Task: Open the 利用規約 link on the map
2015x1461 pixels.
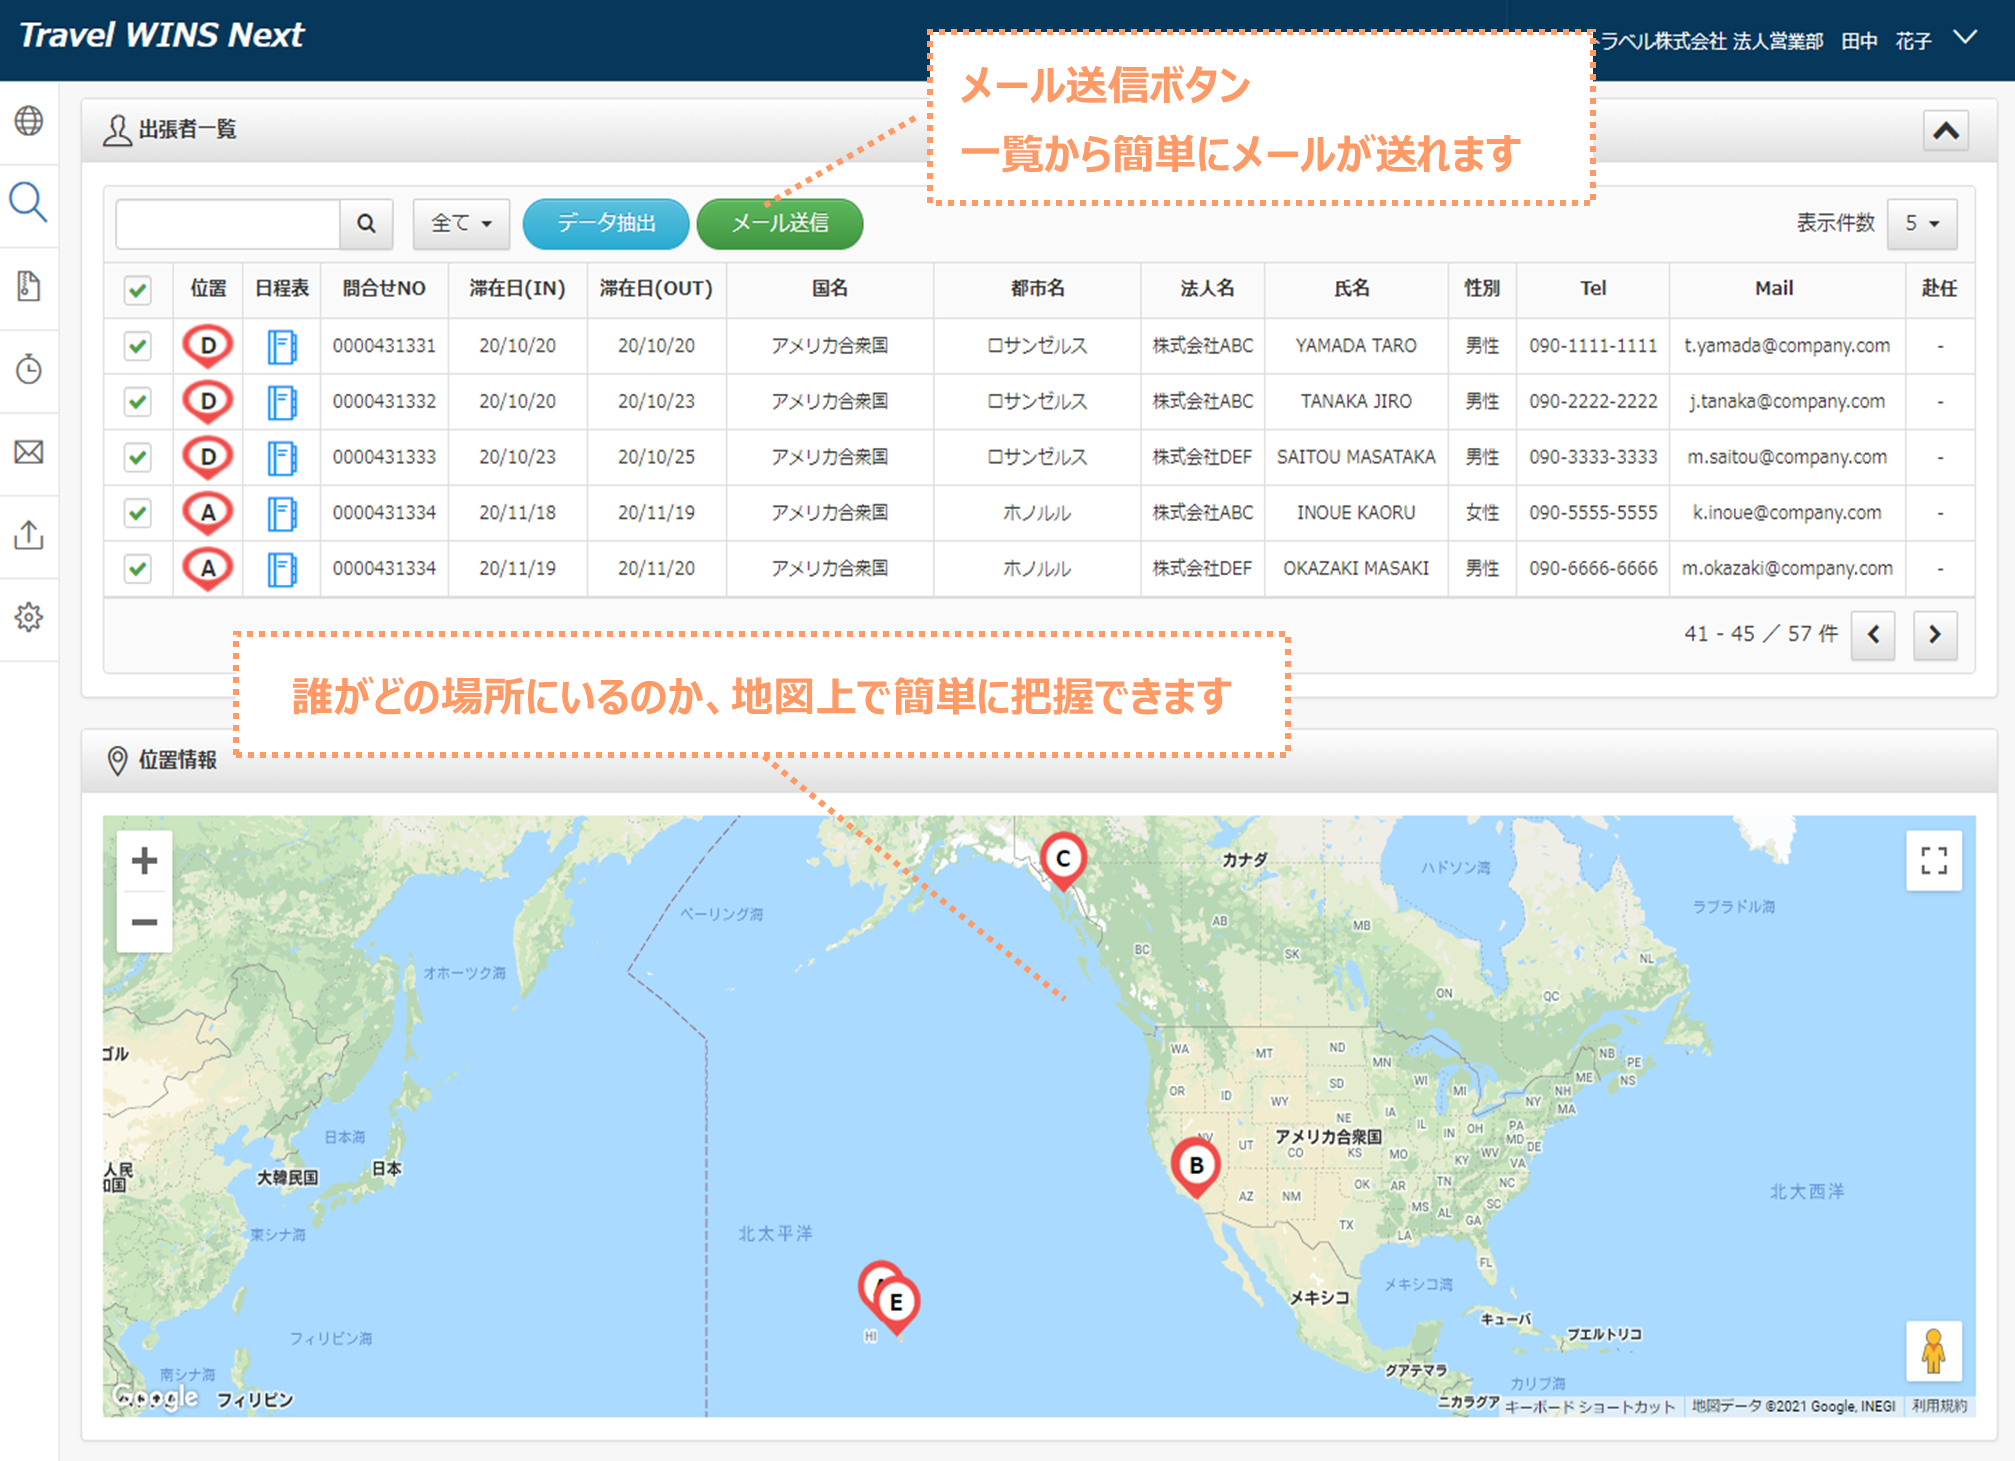Action: [x=1939, y=1406]
